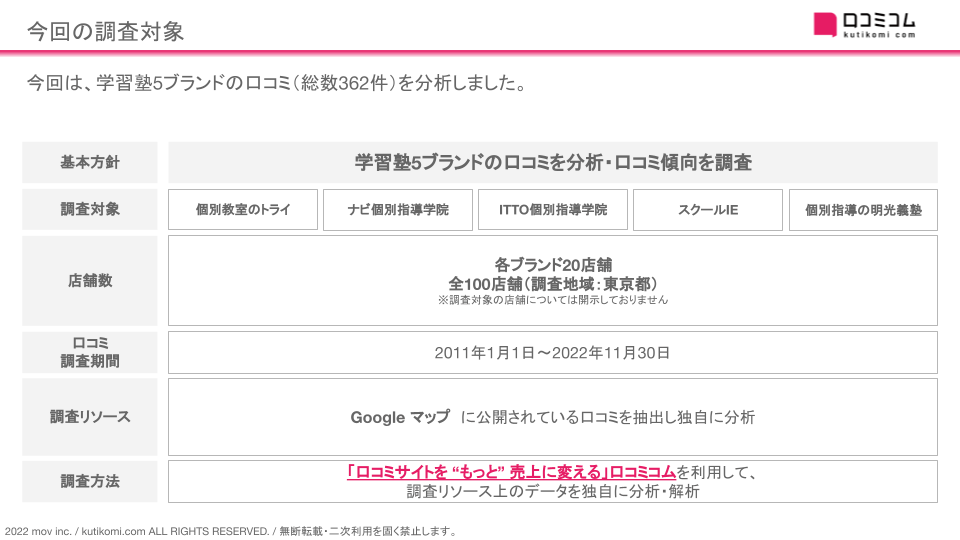Select the 調査リソース label cell
This screenshot has width=960, height=540.
90,416
